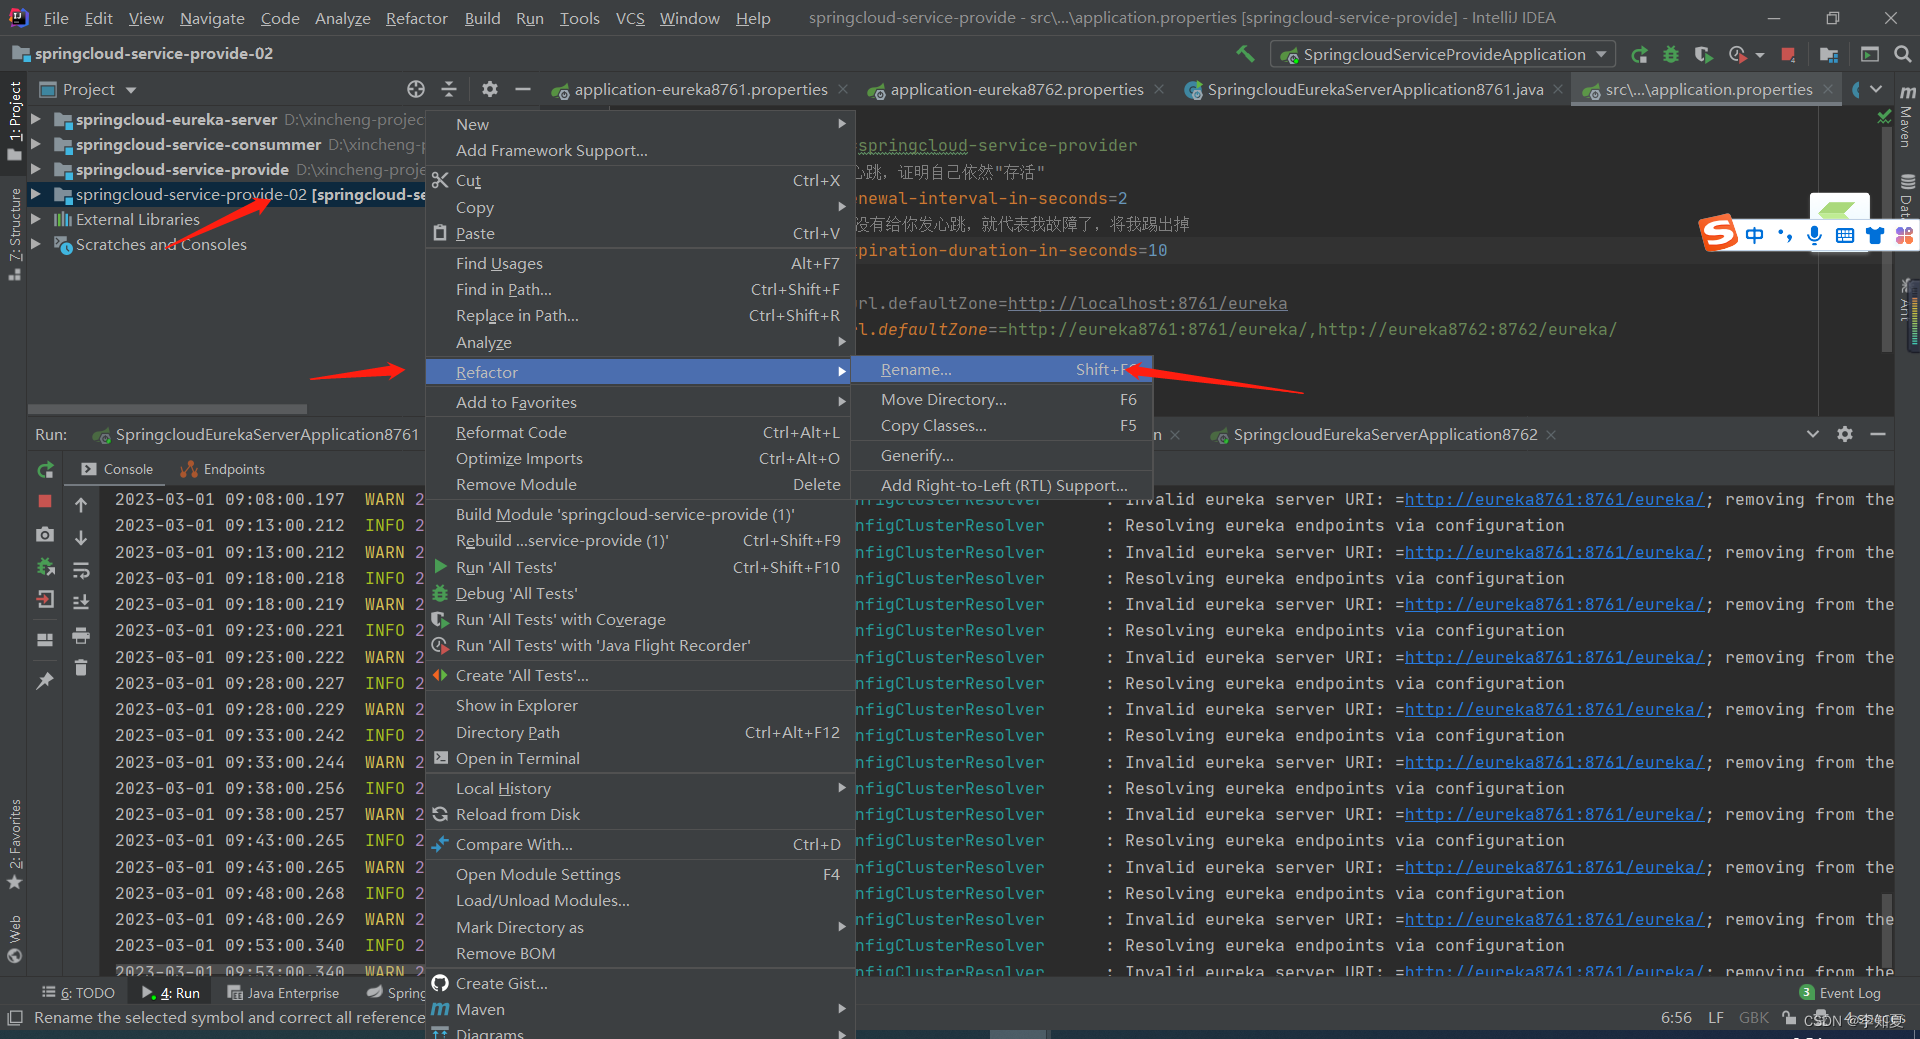The width and height of the screenshot is (1920, 1039).
Task: Expand springcloud-eureka-server tree node
Action: click(x=36, y=119)
